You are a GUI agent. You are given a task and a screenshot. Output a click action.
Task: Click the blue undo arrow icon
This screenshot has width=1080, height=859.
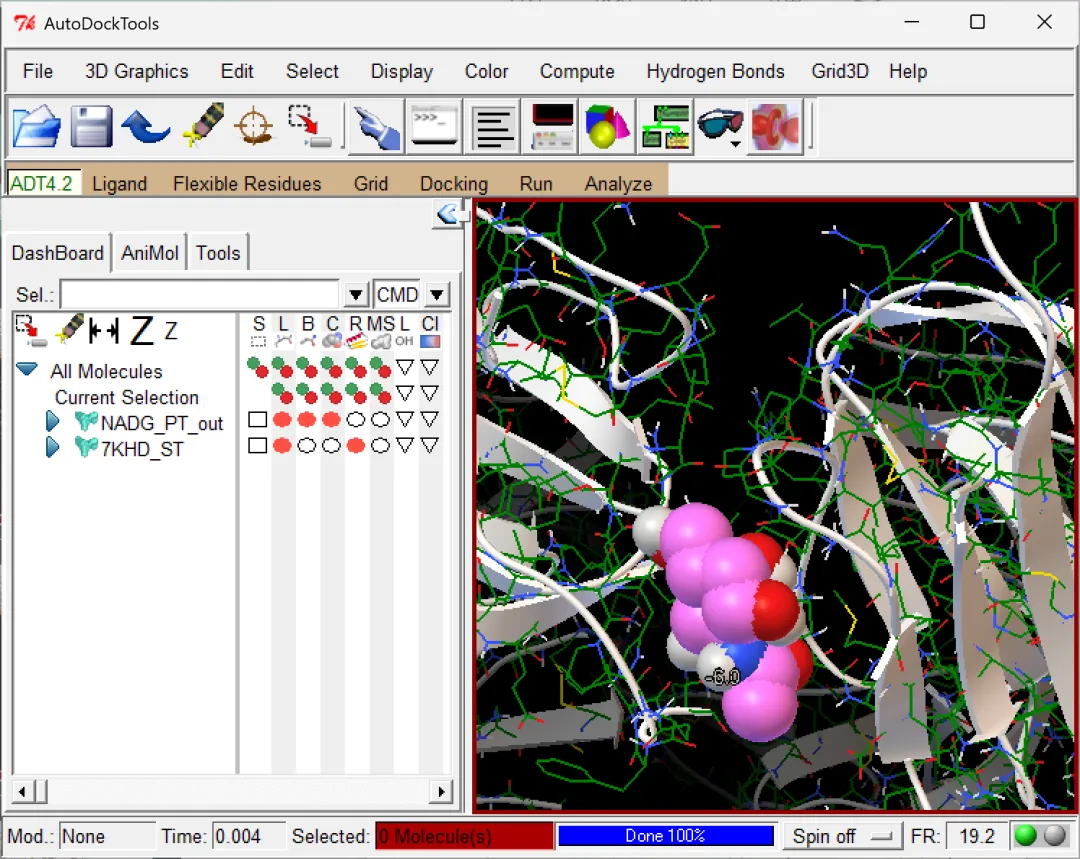[x=145, y=126]
